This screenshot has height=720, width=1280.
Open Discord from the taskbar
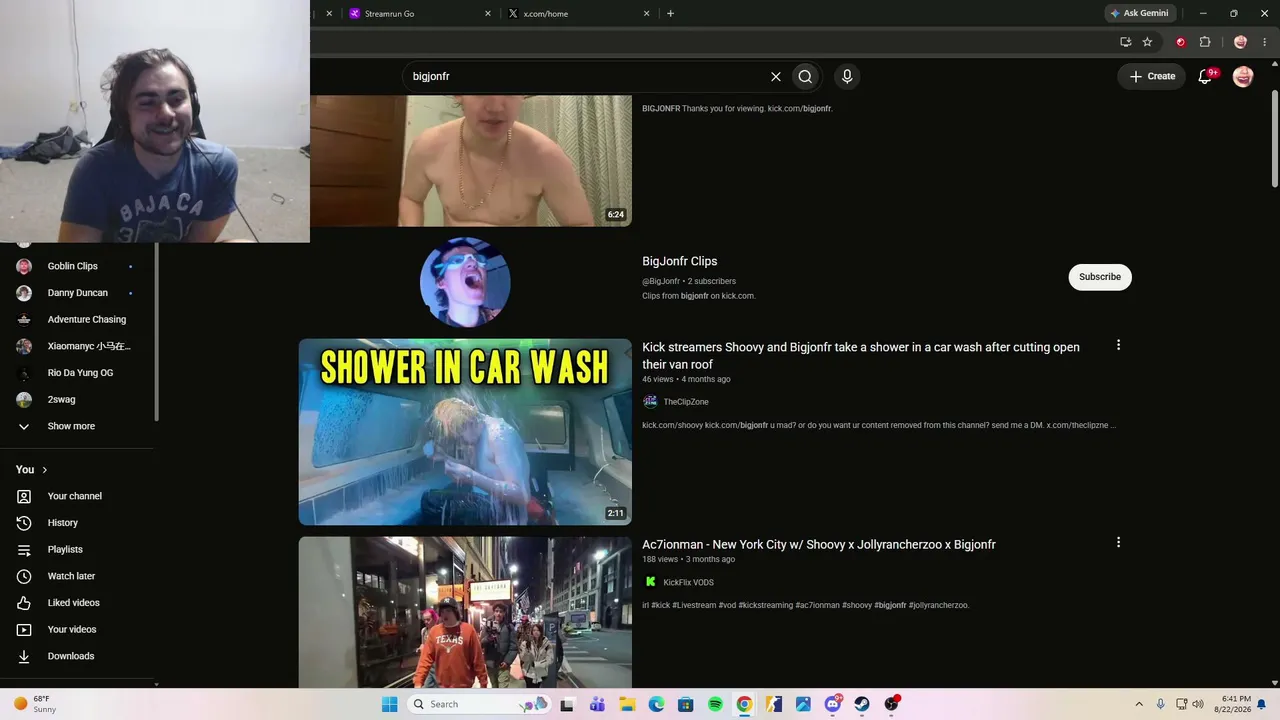(x=832, y=704)
